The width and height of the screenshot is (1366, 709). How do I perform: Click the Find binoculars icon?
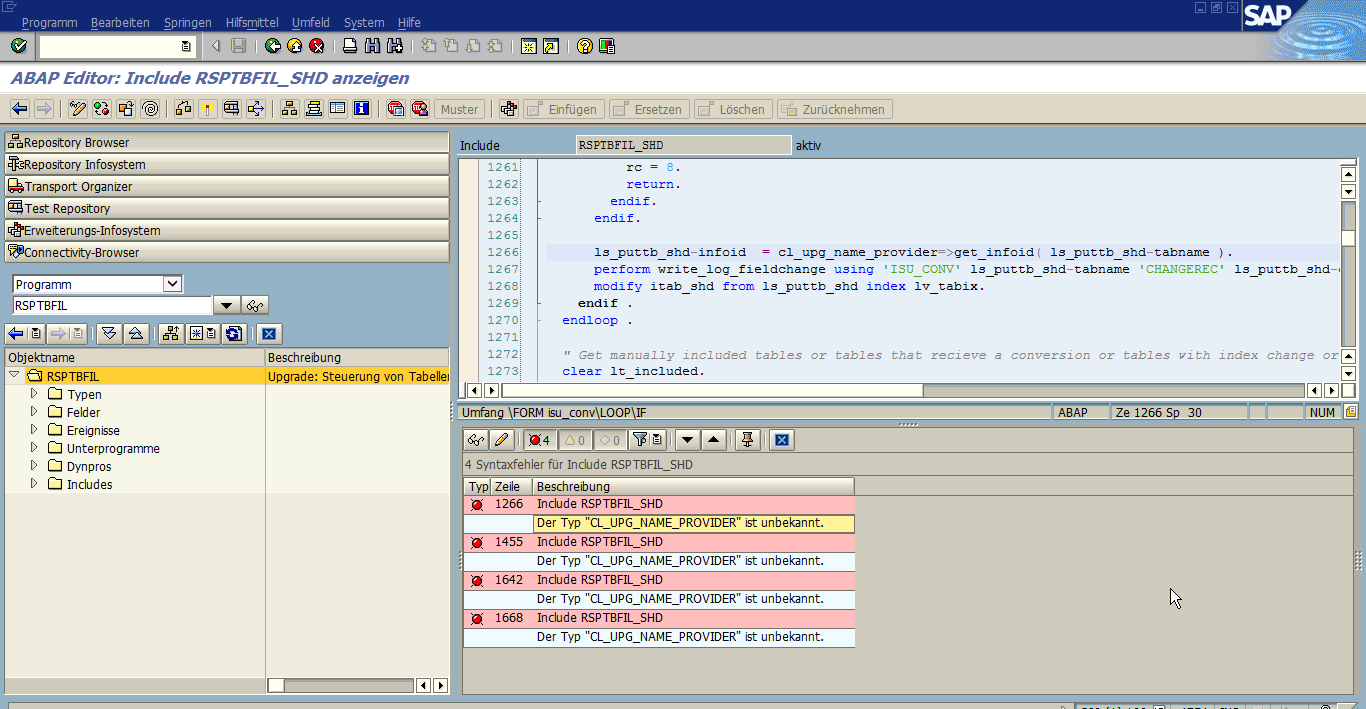pos(372,46)
